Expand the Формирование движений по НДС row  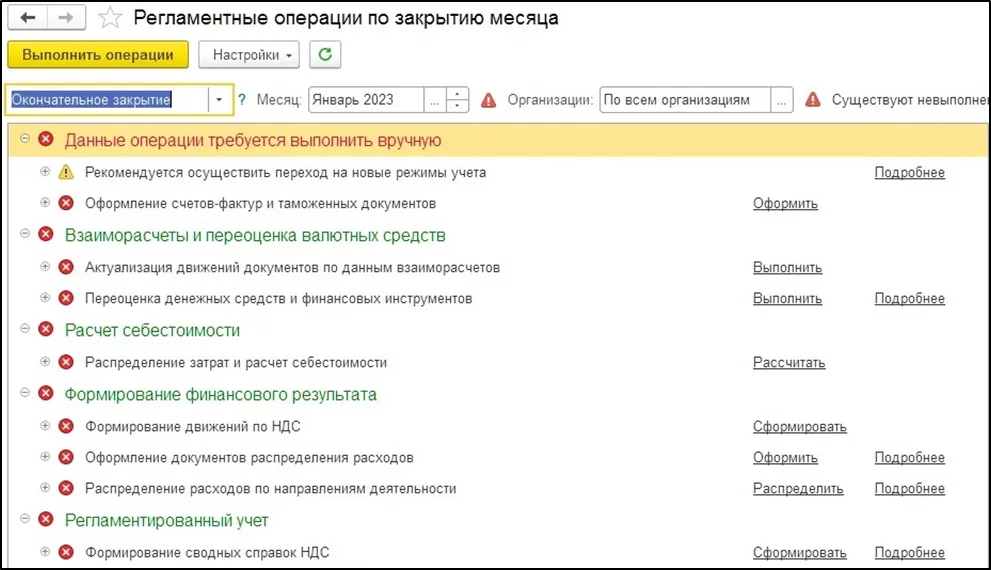point(45,426)
